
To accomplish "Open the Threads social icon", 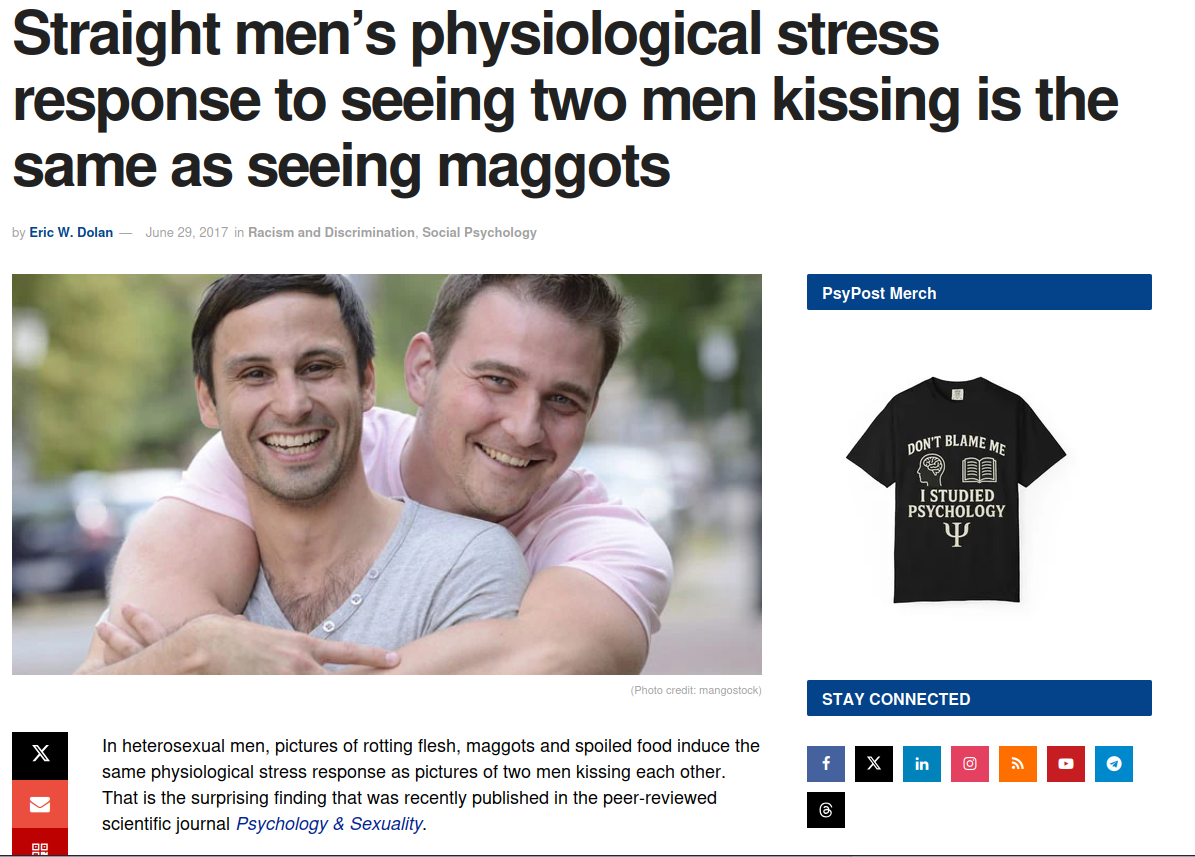I will pyautogui.click(x=825, y=810).
